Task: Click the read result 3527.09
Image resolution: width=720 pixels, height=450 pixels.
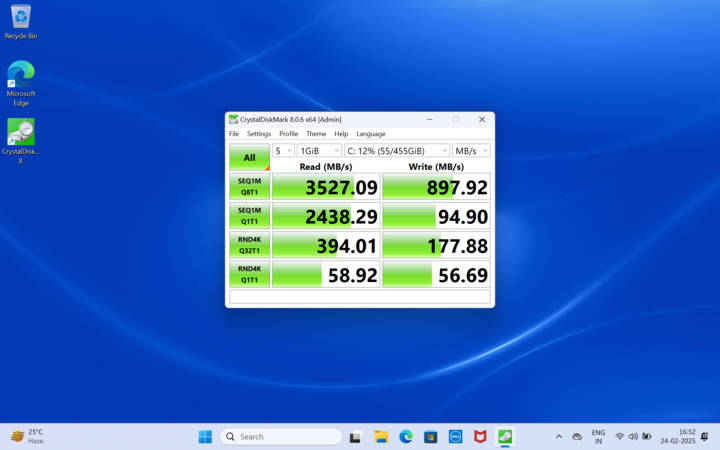Action: tap(326, 187)
